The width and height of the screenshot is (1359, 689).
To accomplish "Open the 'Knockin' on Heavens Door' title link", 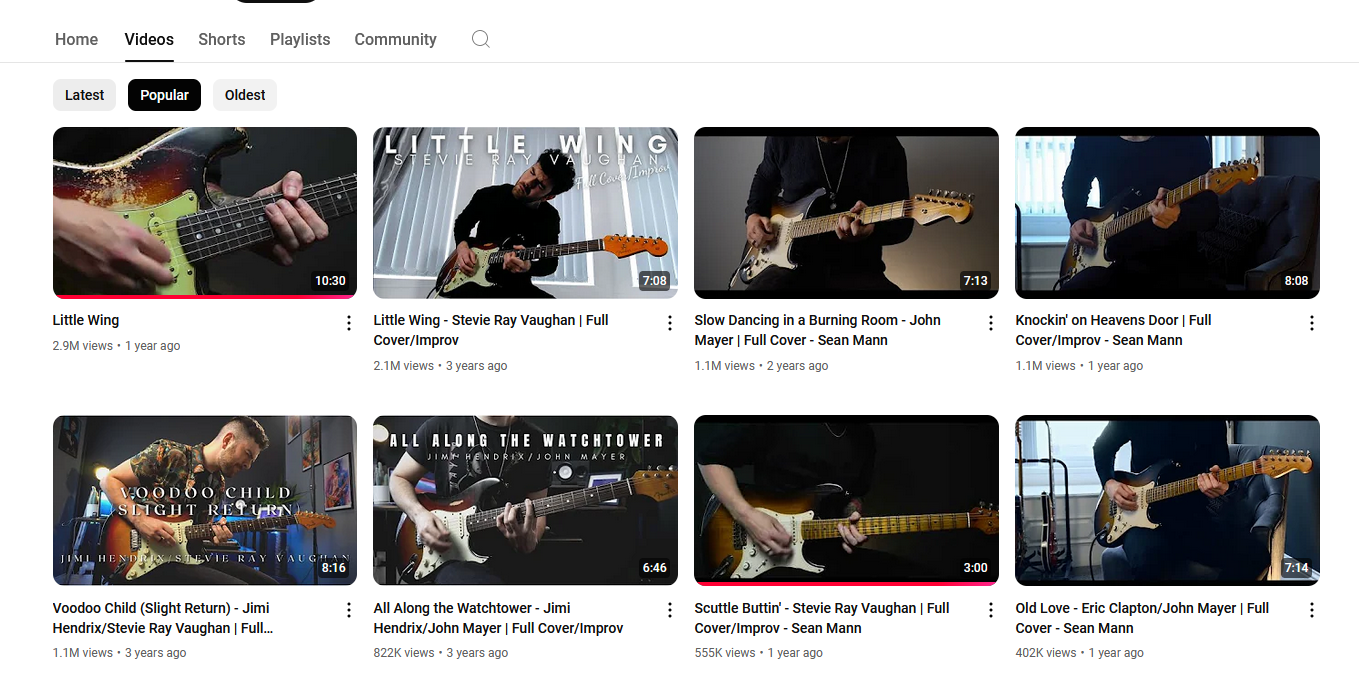I will (1114, 330).
